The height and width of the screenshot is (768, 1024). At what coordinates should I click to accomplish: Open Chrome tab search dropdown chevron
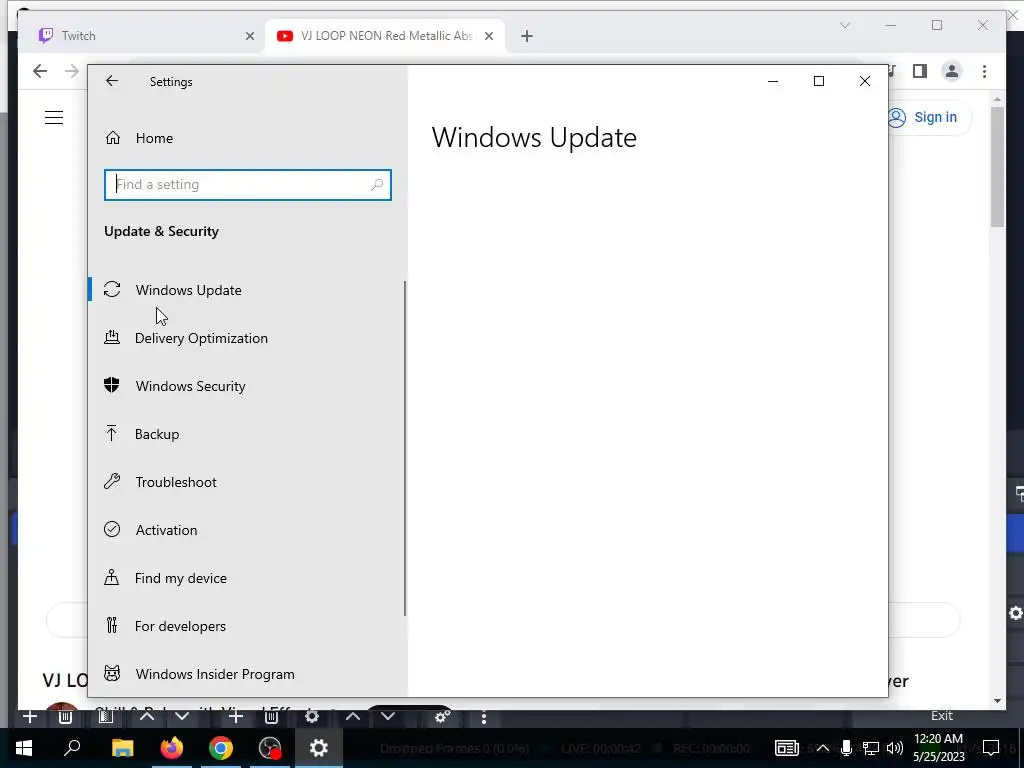pyautogui.click(x=844, y=25)
